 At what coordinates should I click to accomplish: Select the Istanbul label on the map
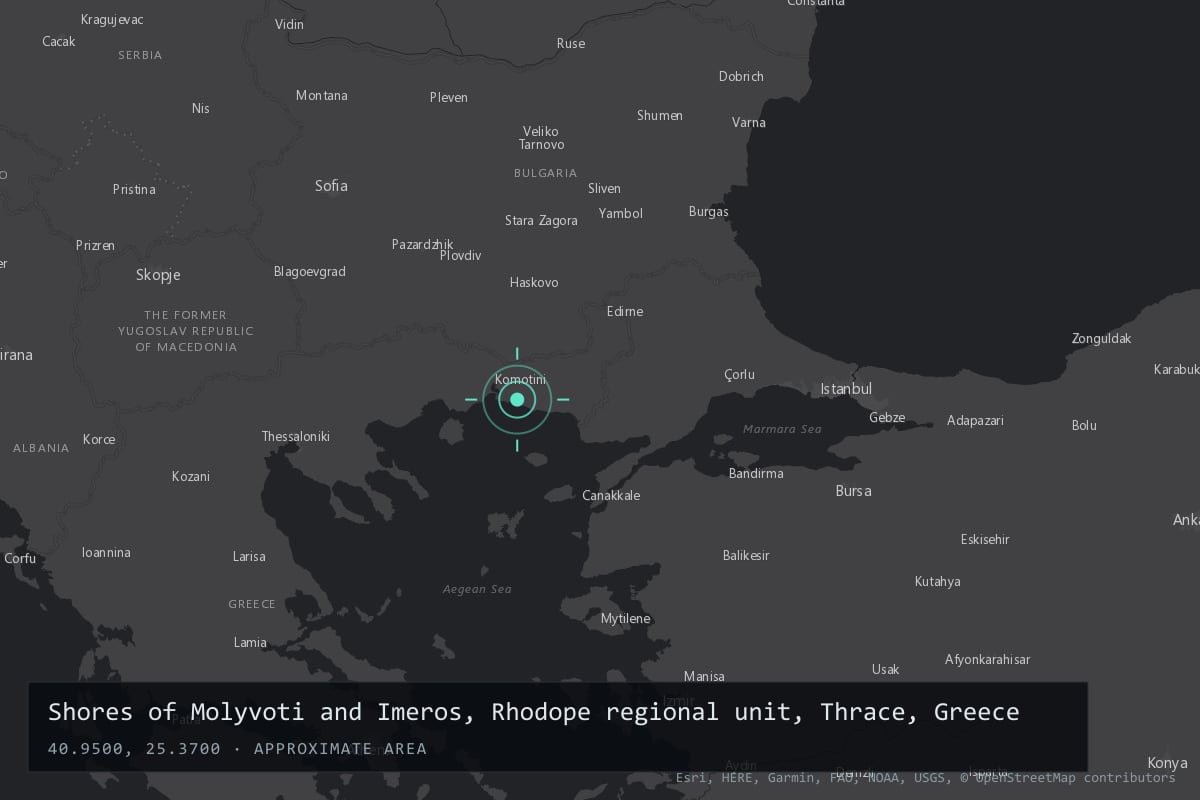coord(846,389)
